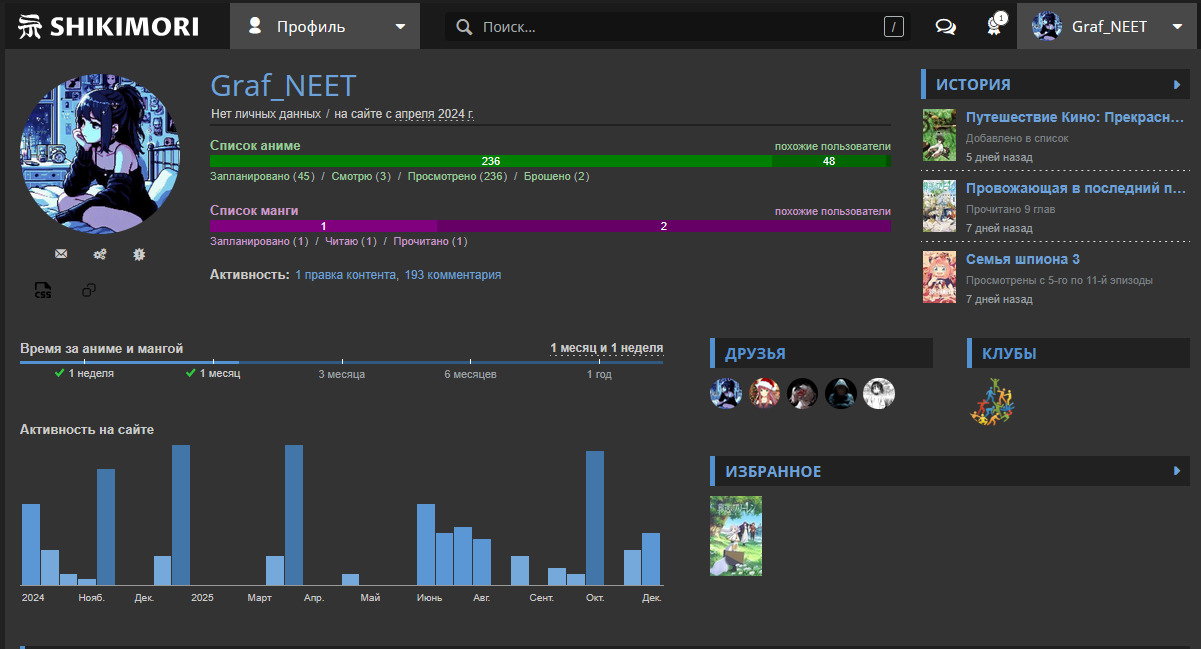Open the chat bubbles icon in header
The width and height of the screenshot is (1201, 649).
[x=945, y=27]
